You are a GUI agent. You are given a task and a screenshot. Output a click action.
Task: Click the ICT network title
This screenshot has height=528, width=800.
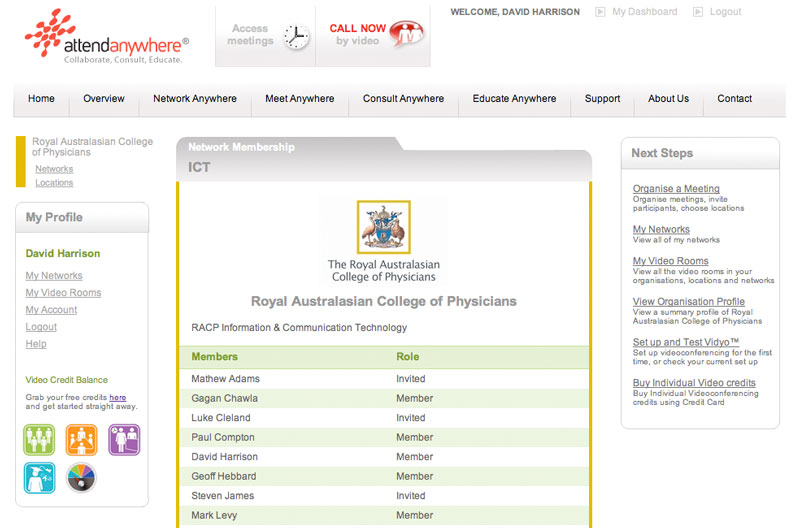tap(199, 167)
